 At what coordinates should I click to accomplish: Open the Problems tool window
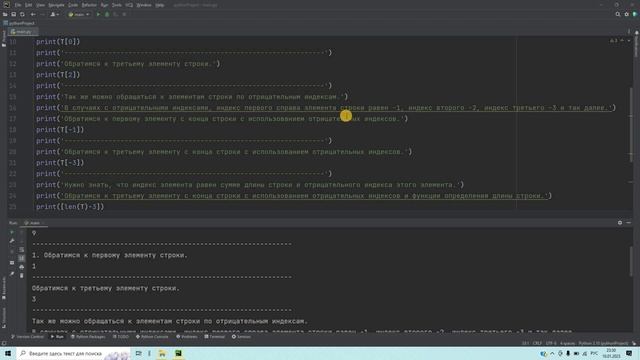[x=187, y=337]
